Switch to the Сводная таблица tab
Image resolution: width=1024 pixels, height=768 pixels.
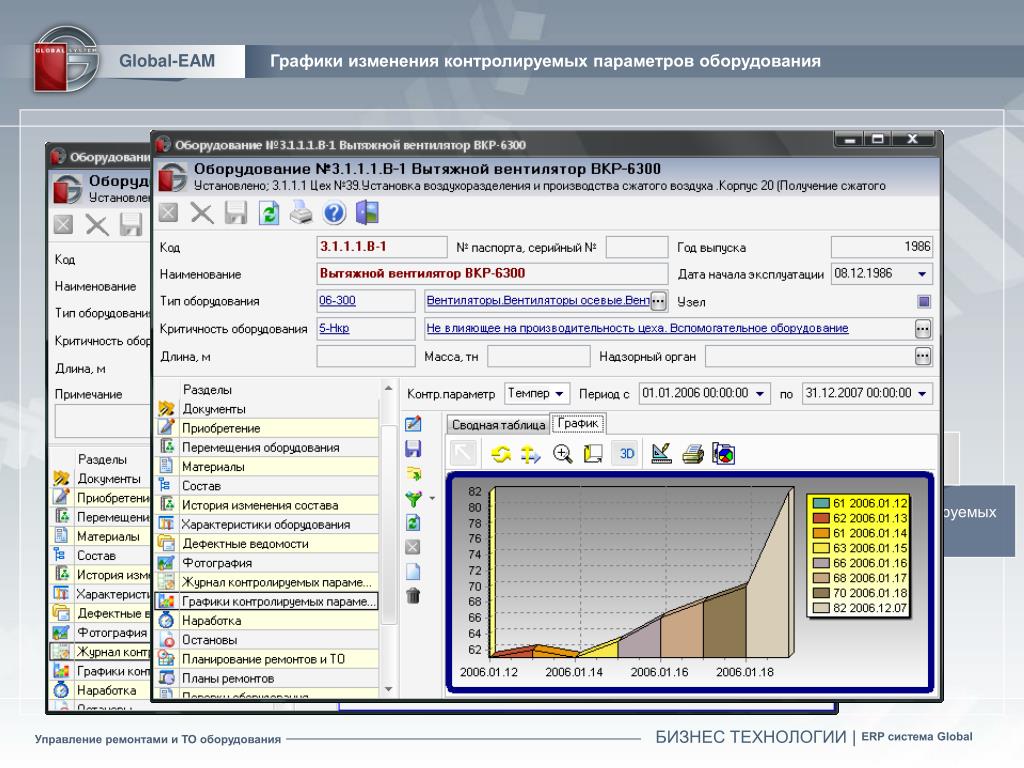(498, 425)
